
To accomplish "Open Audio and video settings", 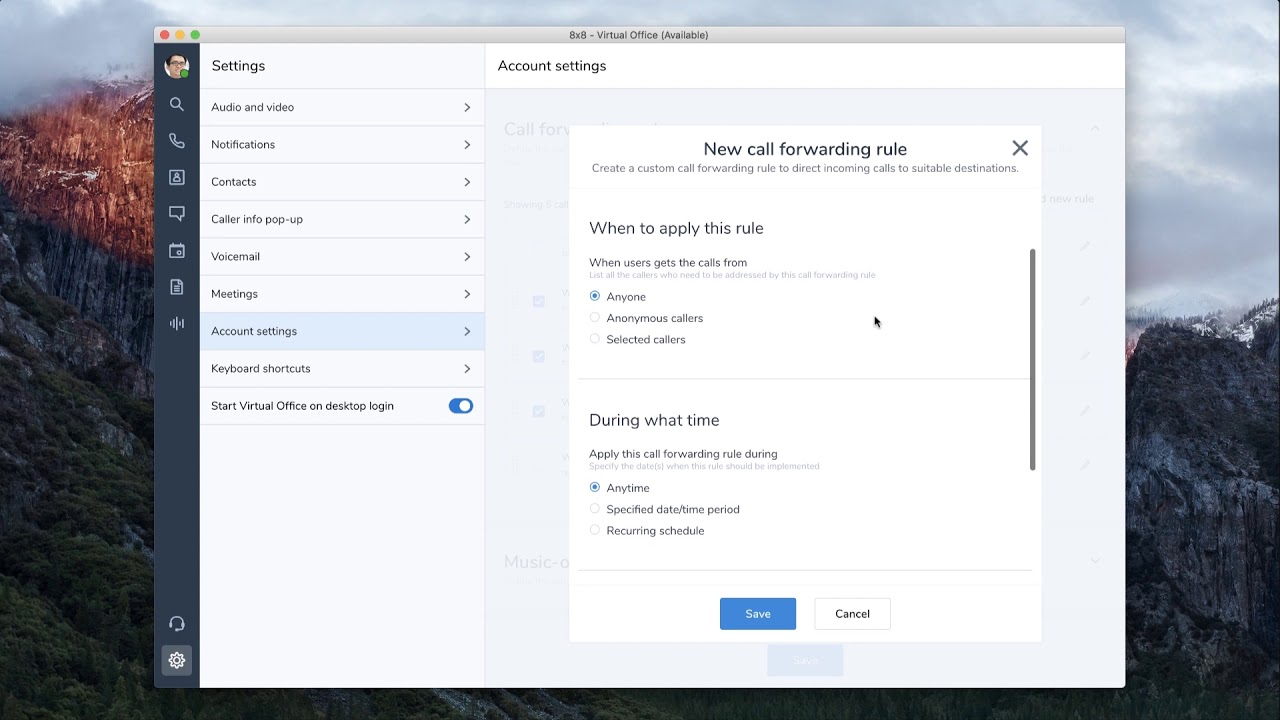I will 342,107.
